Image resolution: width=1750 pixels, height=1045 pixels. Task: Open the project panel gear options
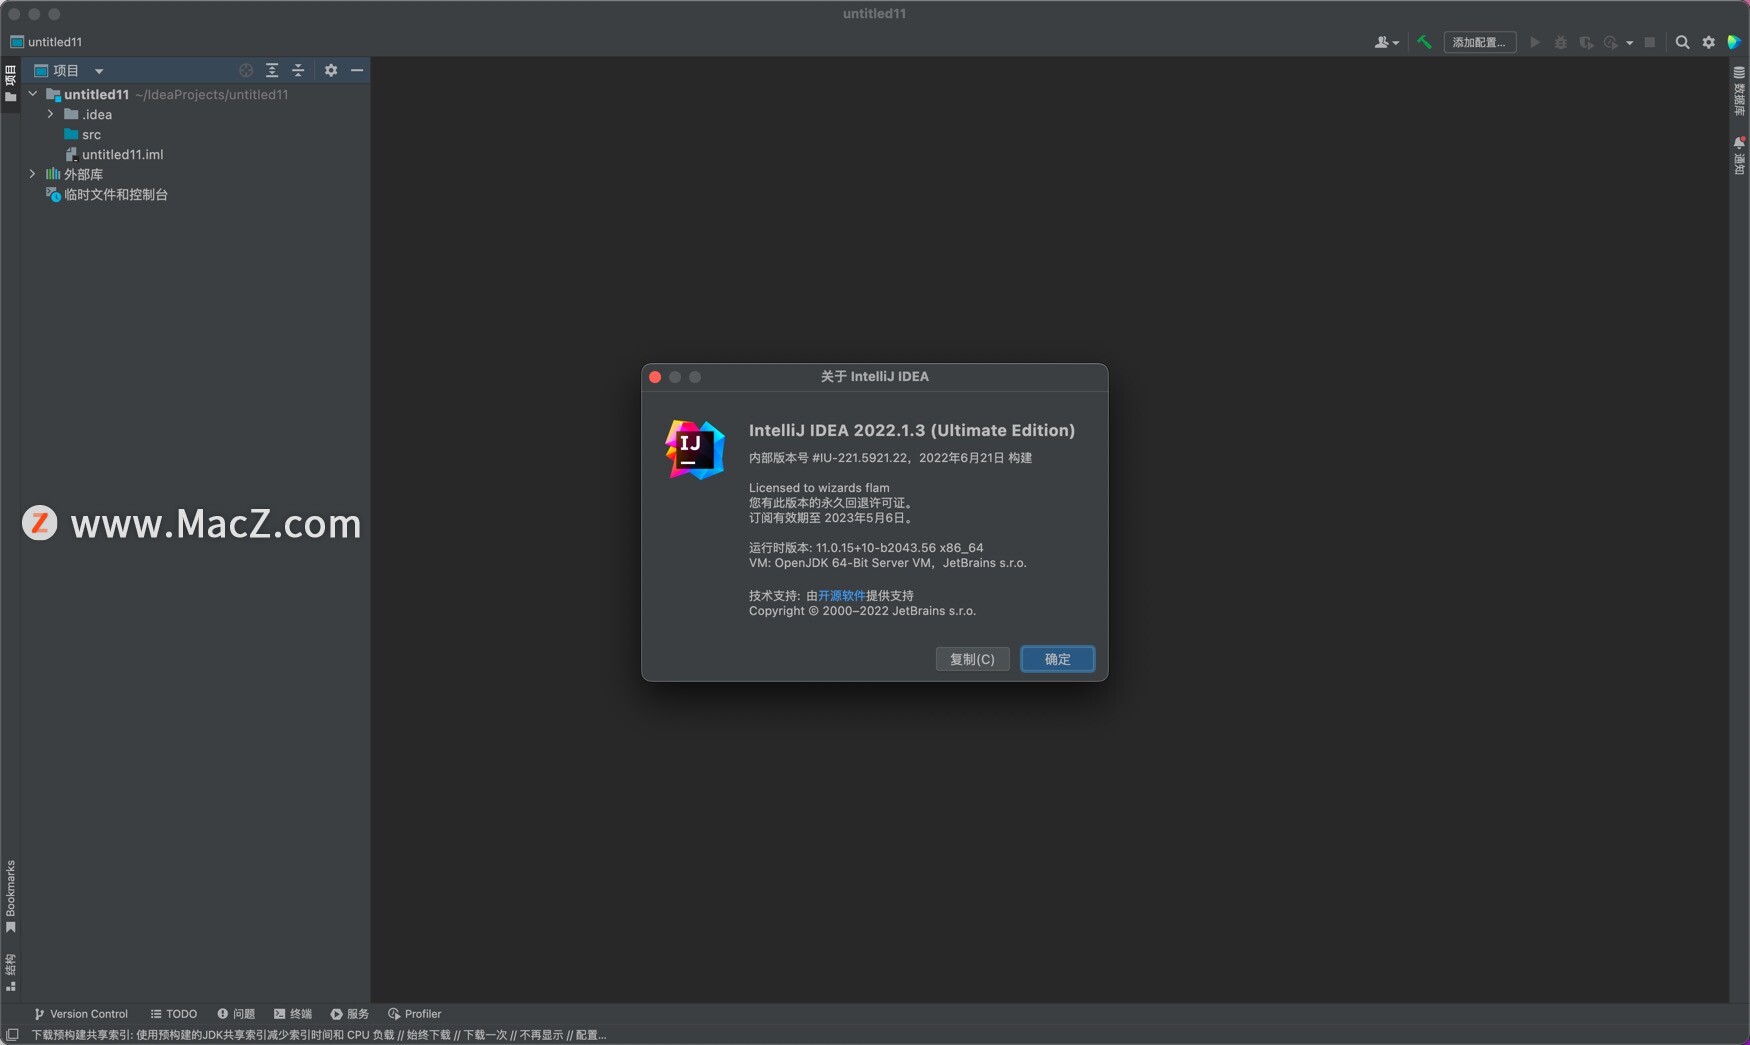coord(331,70)
